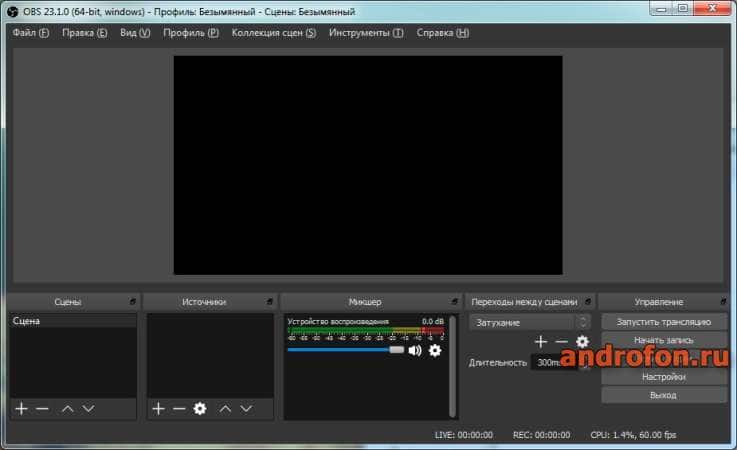
Task: Click the LIVE: 00:00:00 status
Action: pos(464,435)
